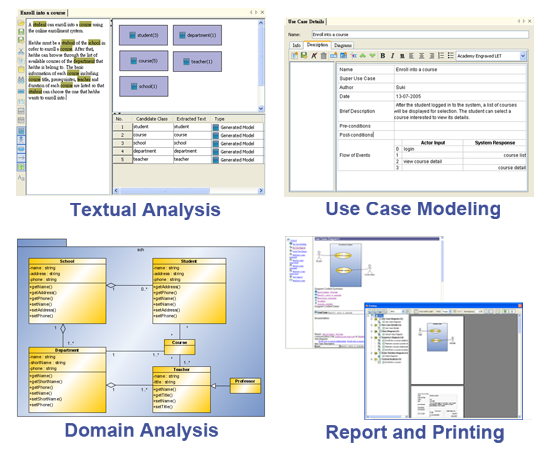Screen dimensions: 550x451
Task: Switch to the Diagrams tab
Action: point(342,45)
